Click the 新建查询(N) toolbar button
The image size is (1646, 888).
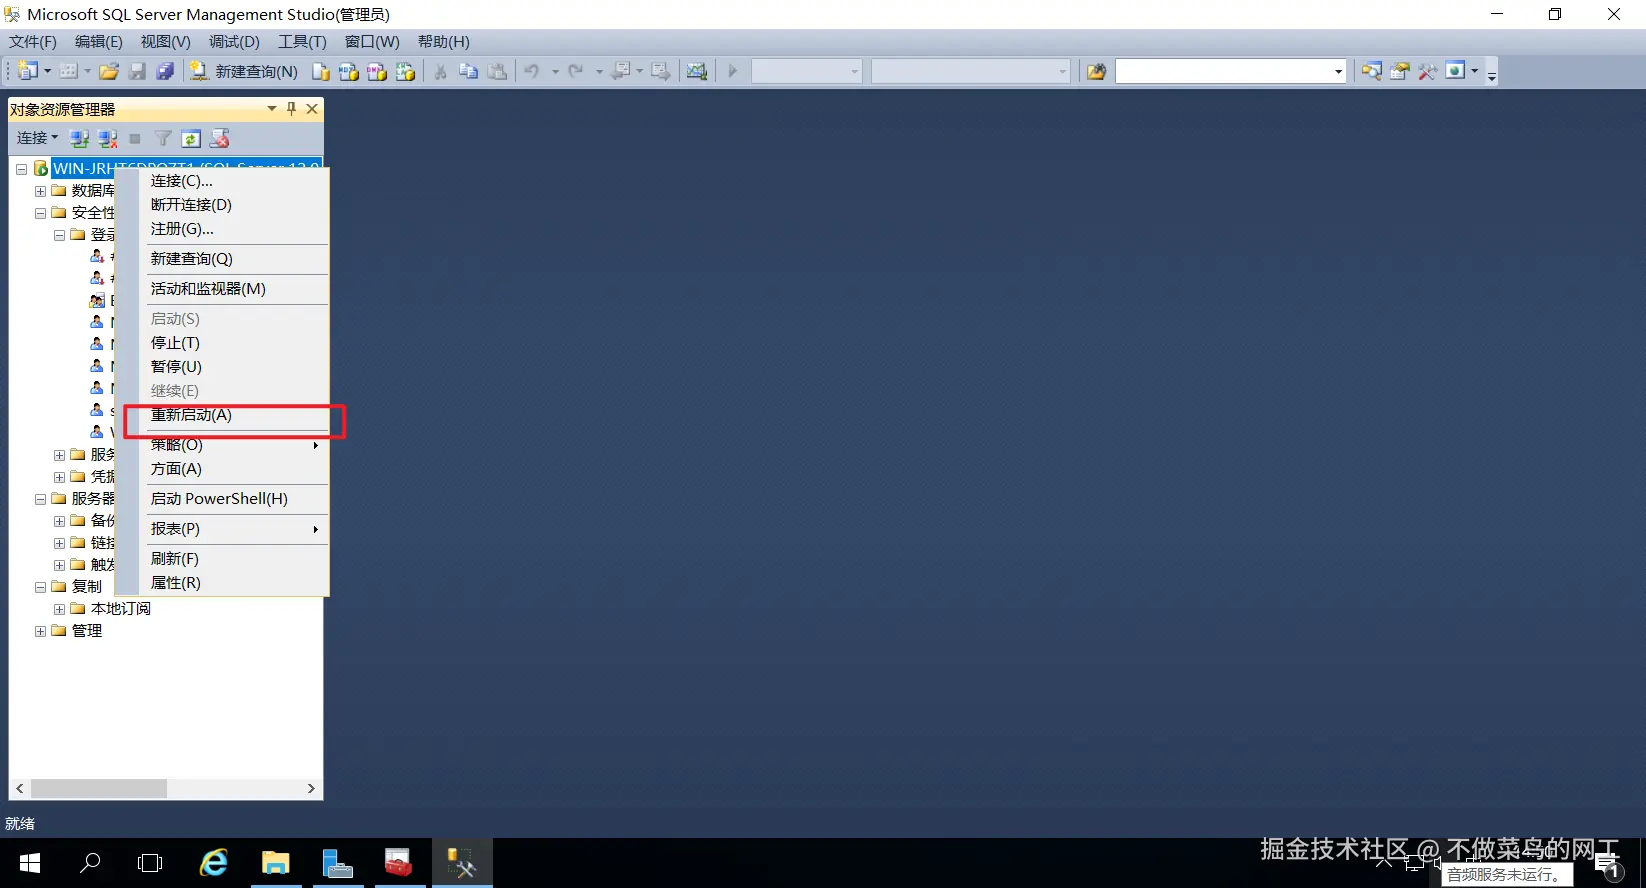point(244,71)
